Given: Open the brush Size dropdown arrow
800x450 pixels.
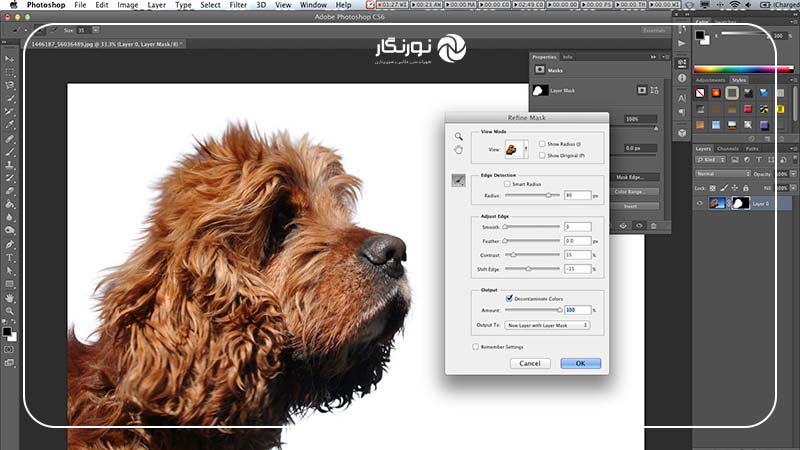Looking at the screenshot, I should point(95,30).
